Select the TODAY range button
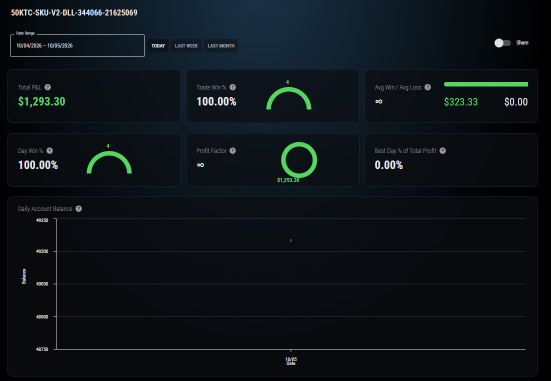Screen dimensions: 551x381 (x=158, y=46)
